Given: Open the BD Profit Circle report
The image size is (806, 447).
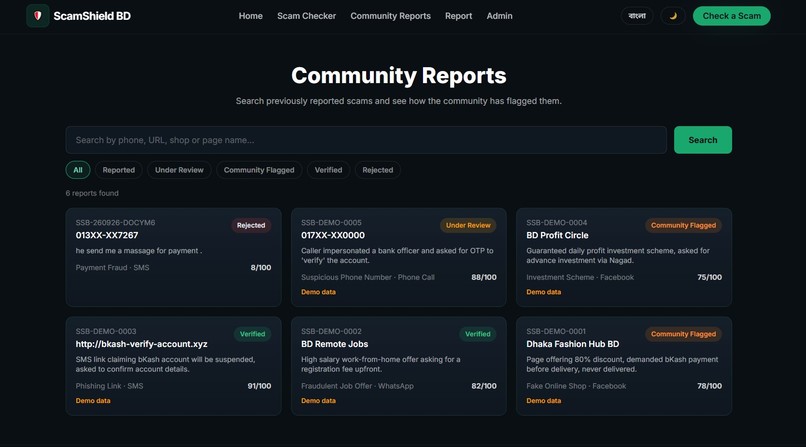Looking at the screenshot, I should [x=624, y=257].
